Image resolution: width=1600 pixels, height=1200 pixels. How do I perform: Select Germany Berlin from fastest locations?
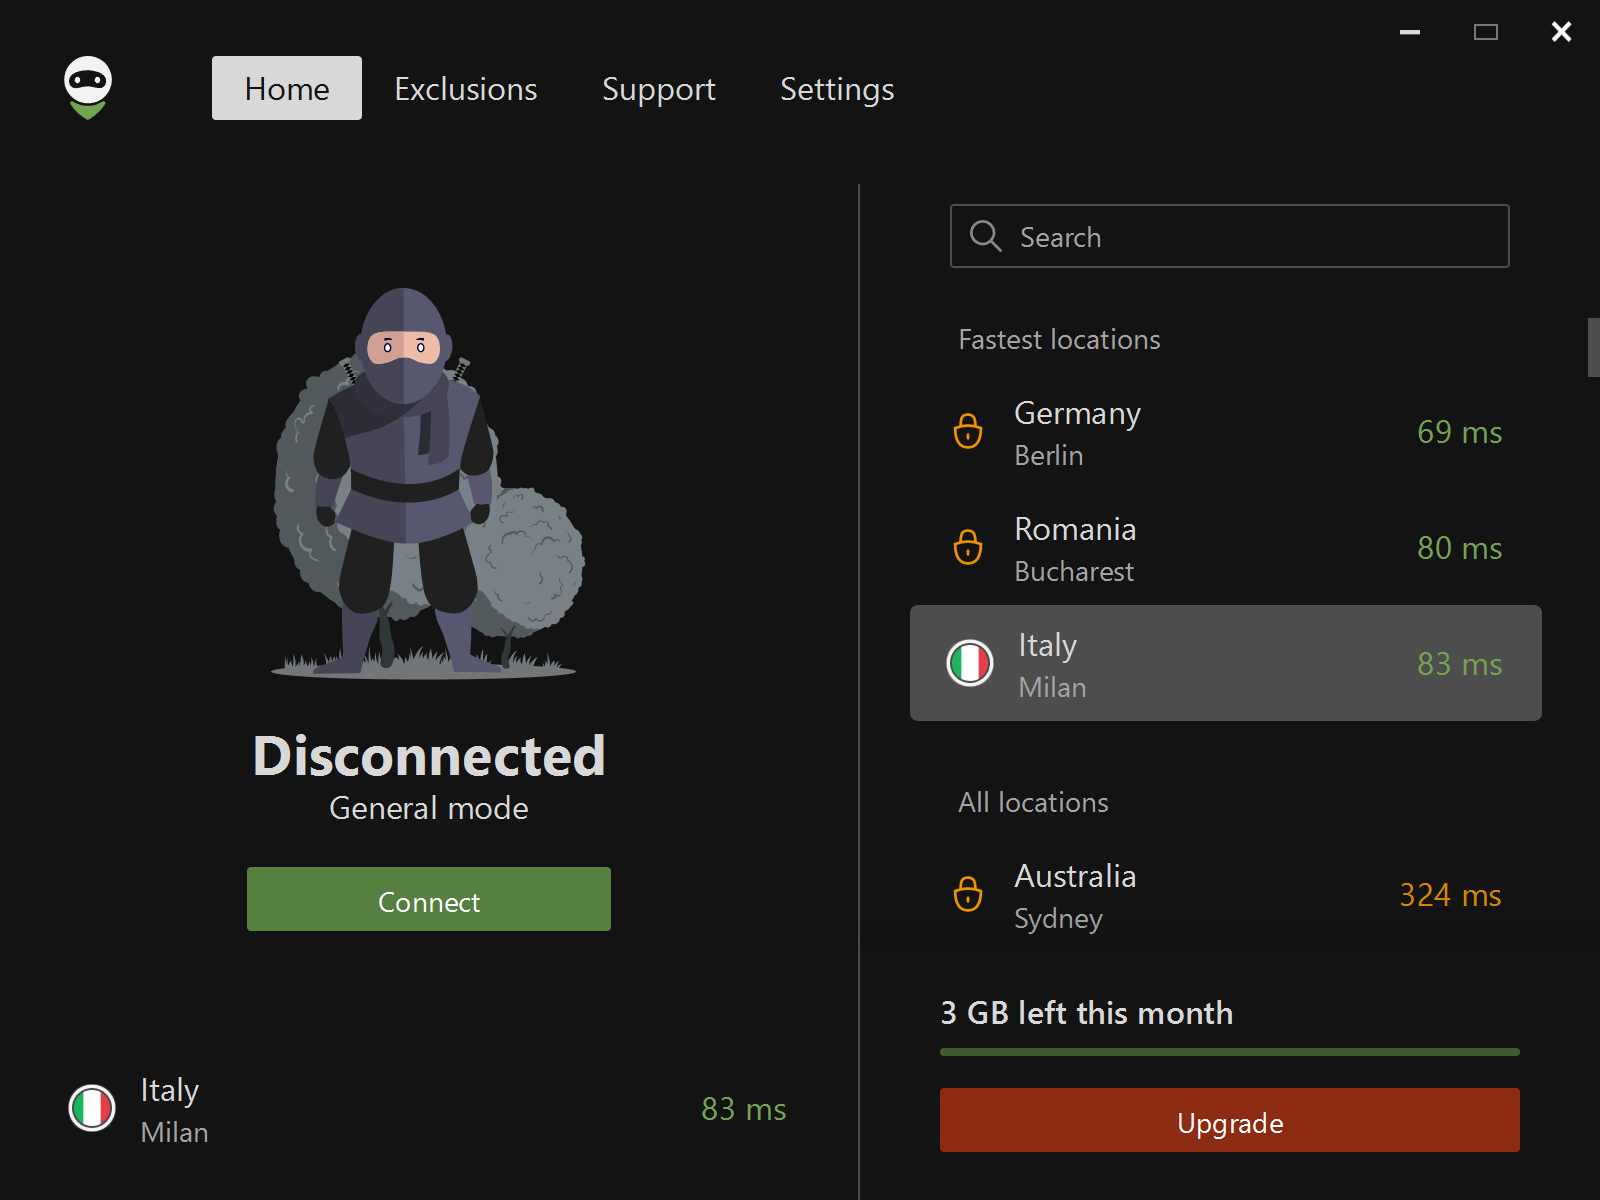tap(1225, 432)
